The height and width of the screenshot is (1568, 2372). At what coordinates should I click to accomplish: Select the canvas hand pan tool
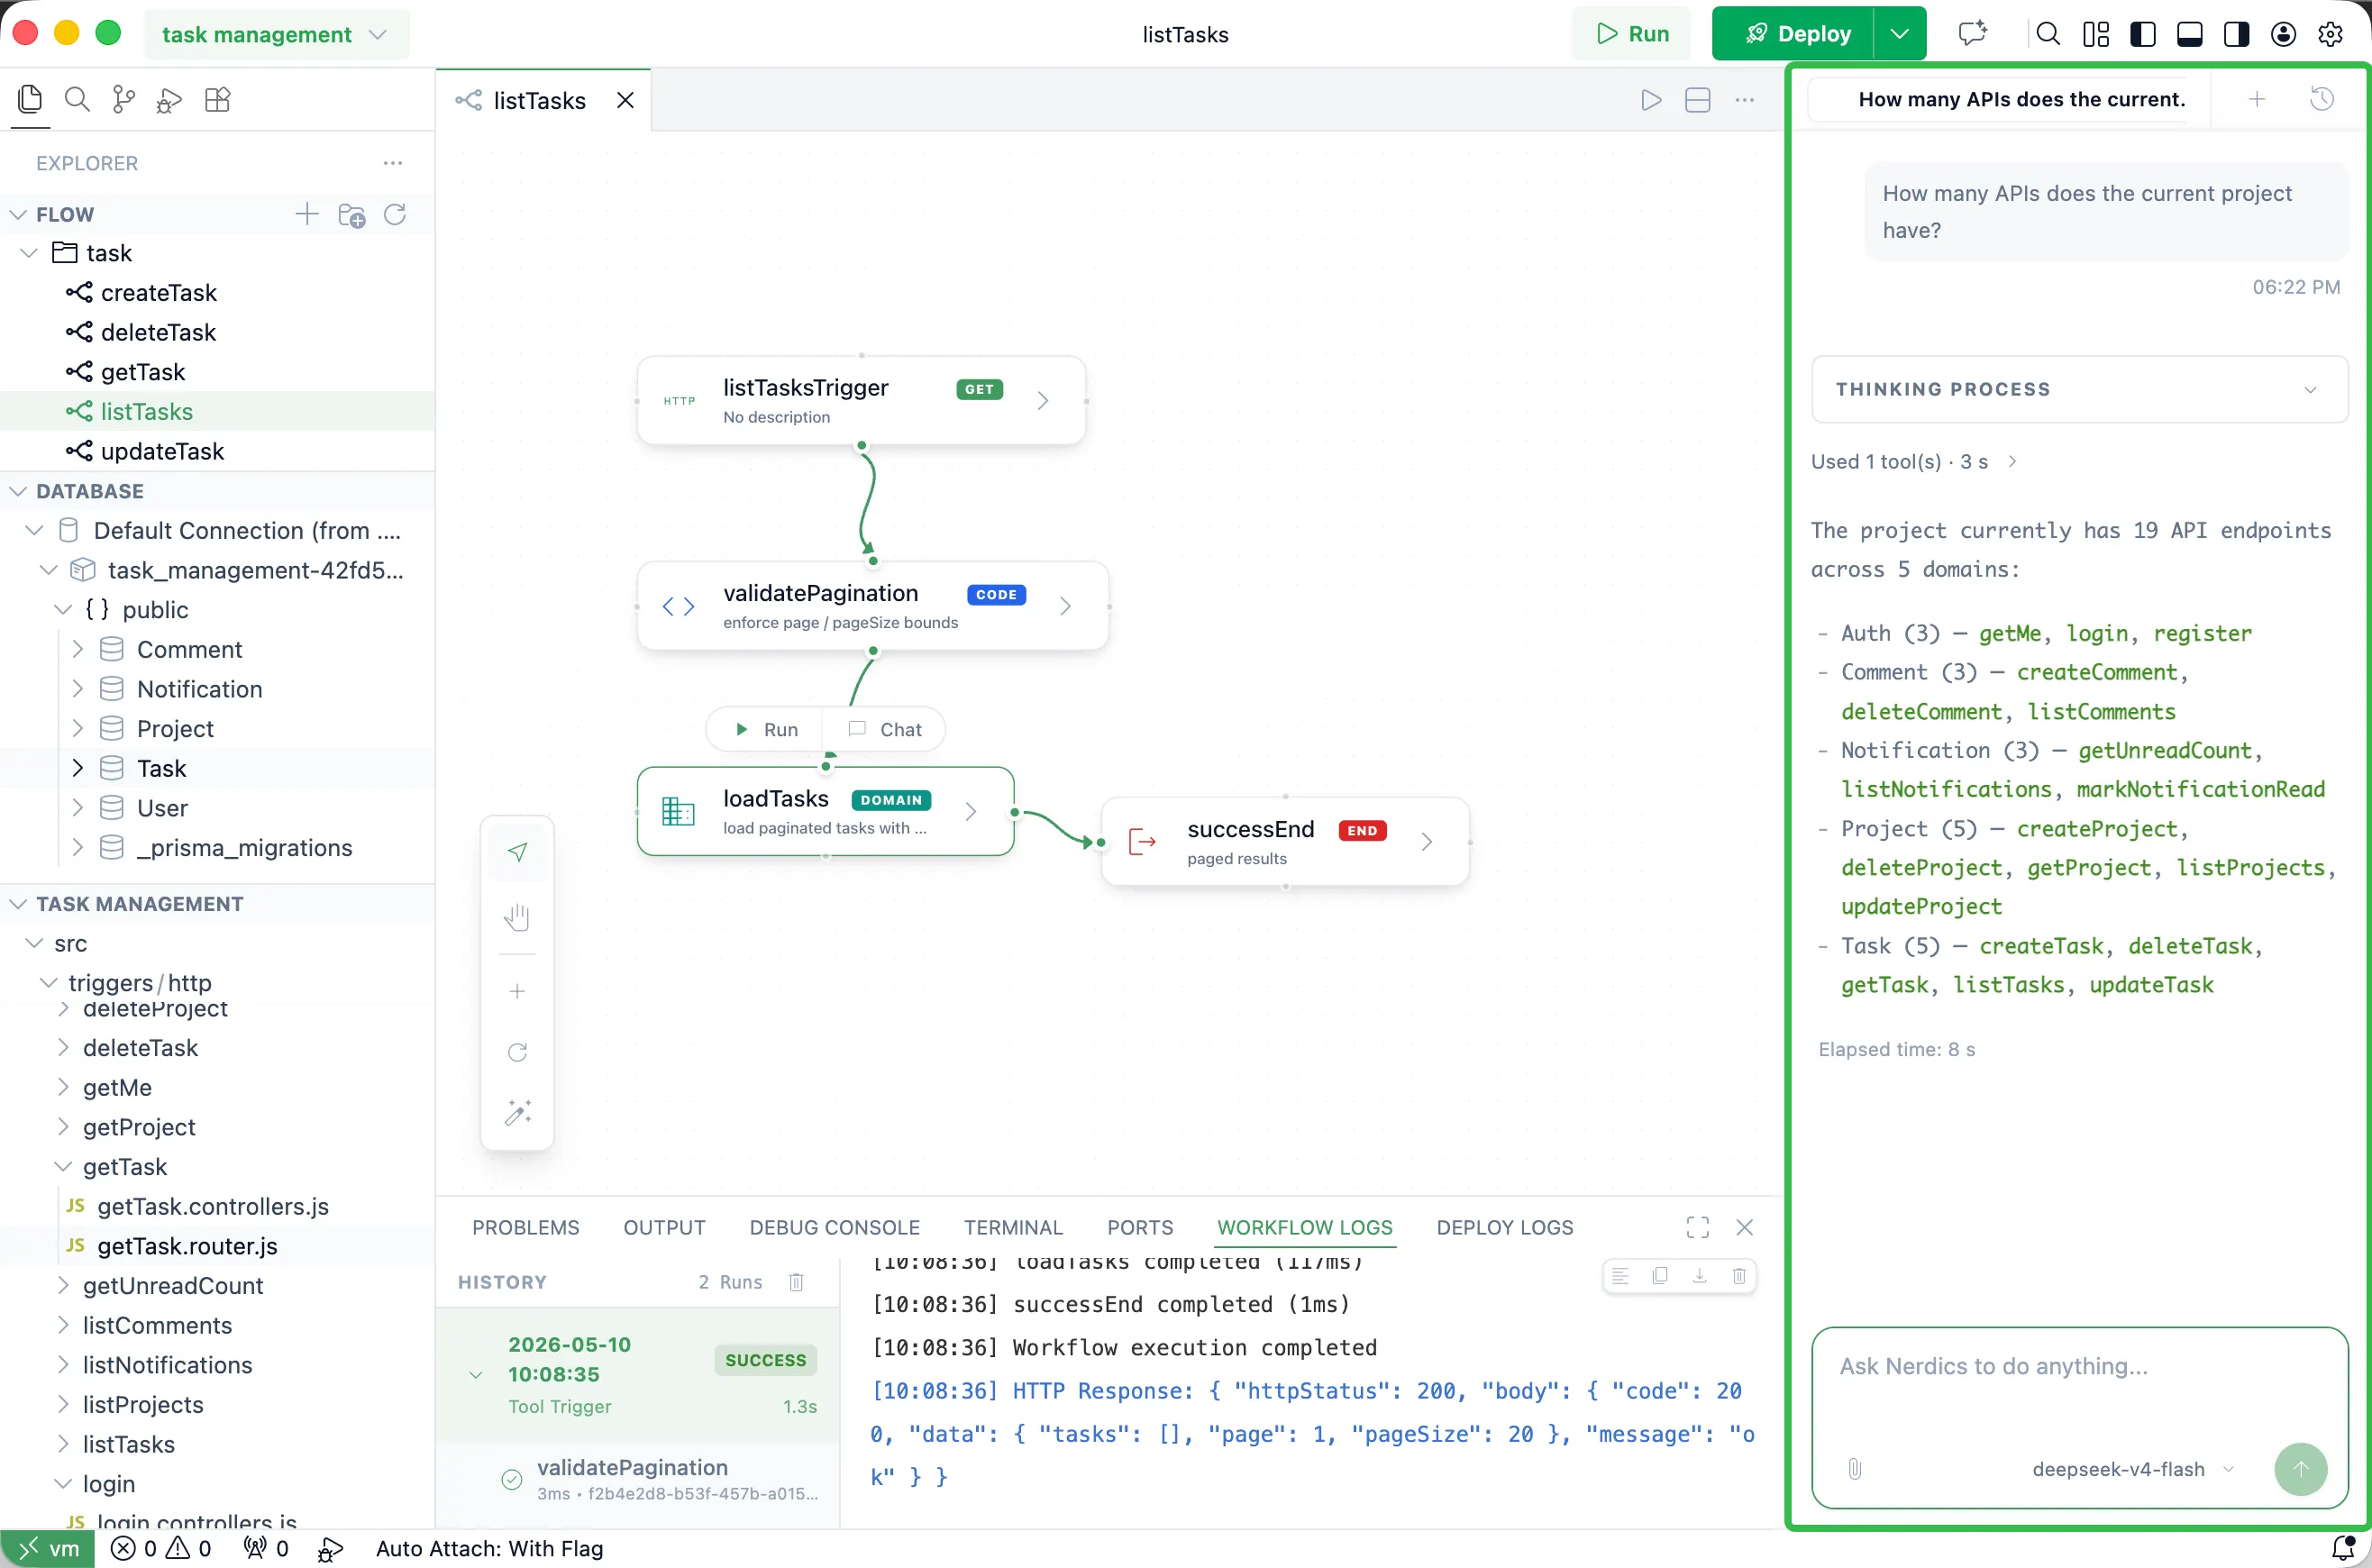pyautogui.click(x=517, y=917)
